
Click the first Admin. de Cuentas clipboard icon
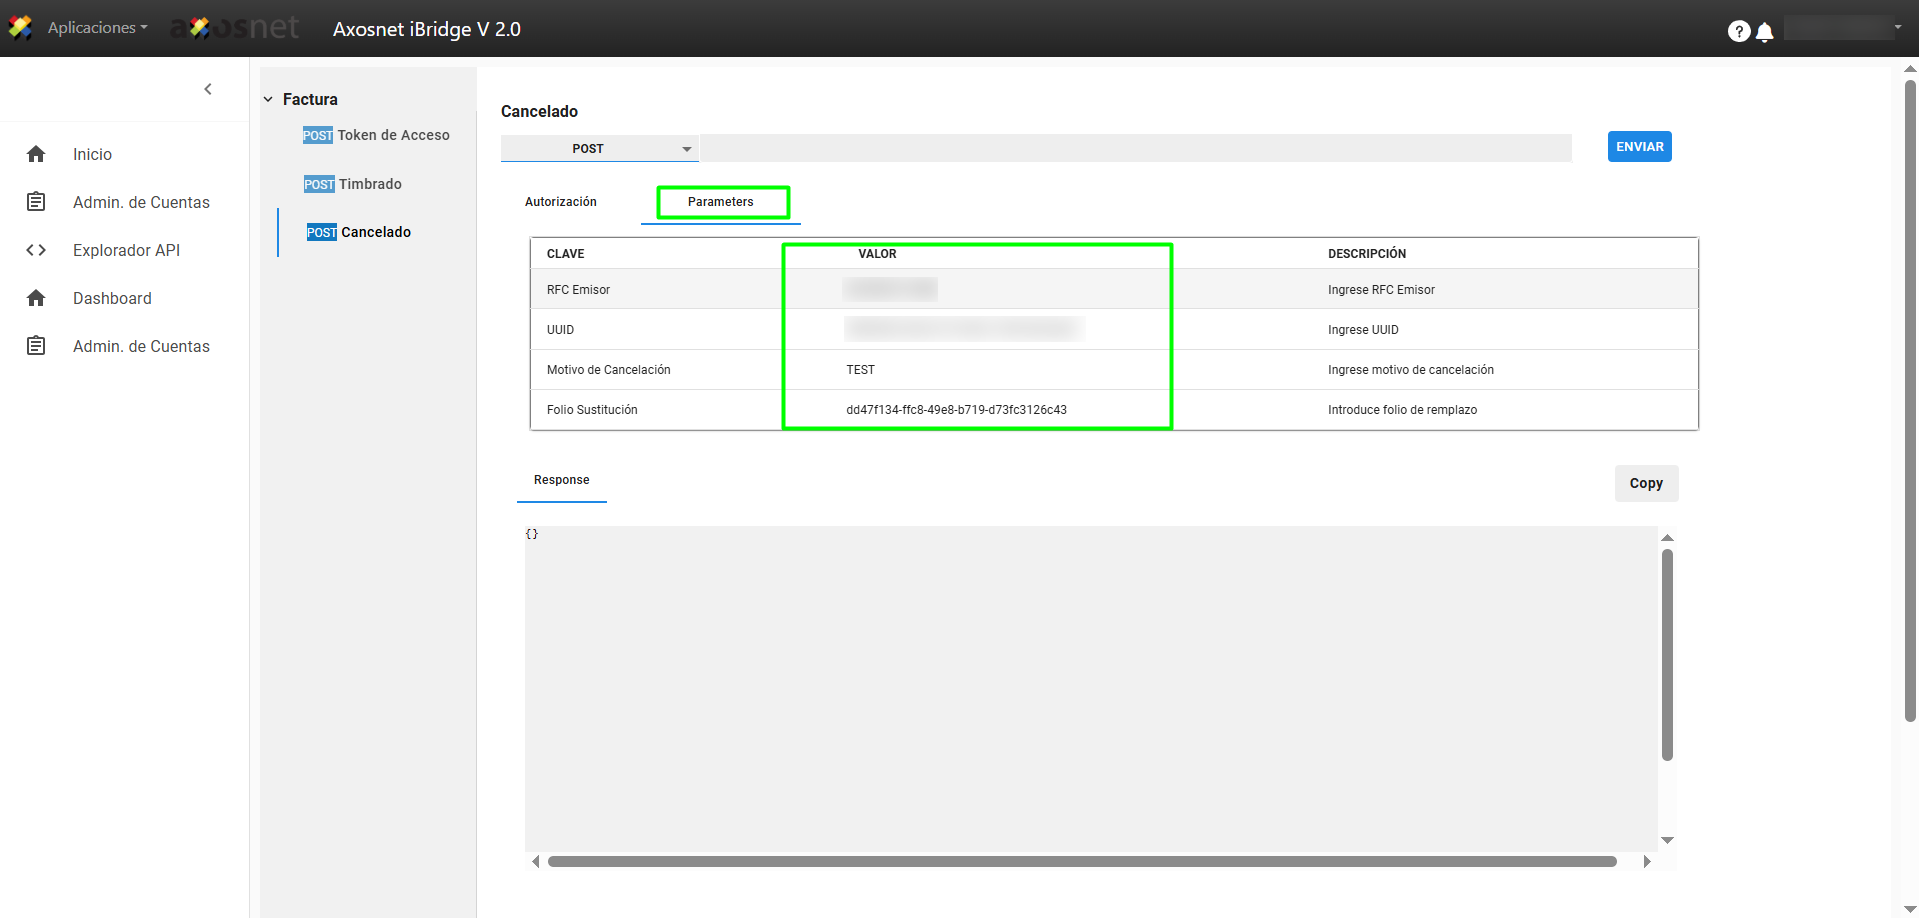(36, 202)
